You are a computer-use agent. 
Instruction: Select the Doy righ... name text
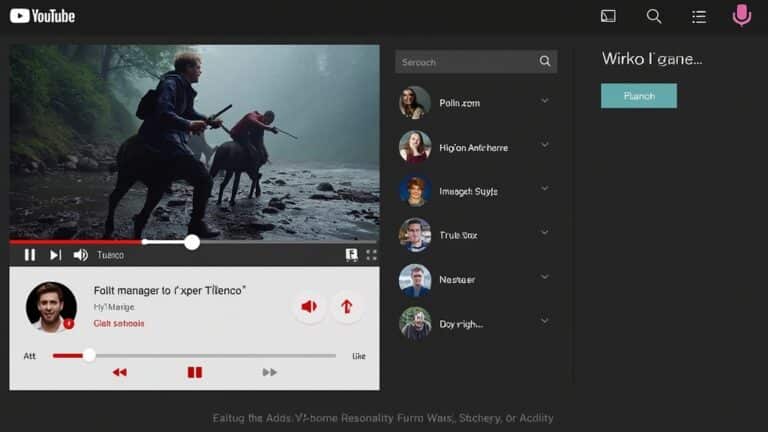pos(461,324)
